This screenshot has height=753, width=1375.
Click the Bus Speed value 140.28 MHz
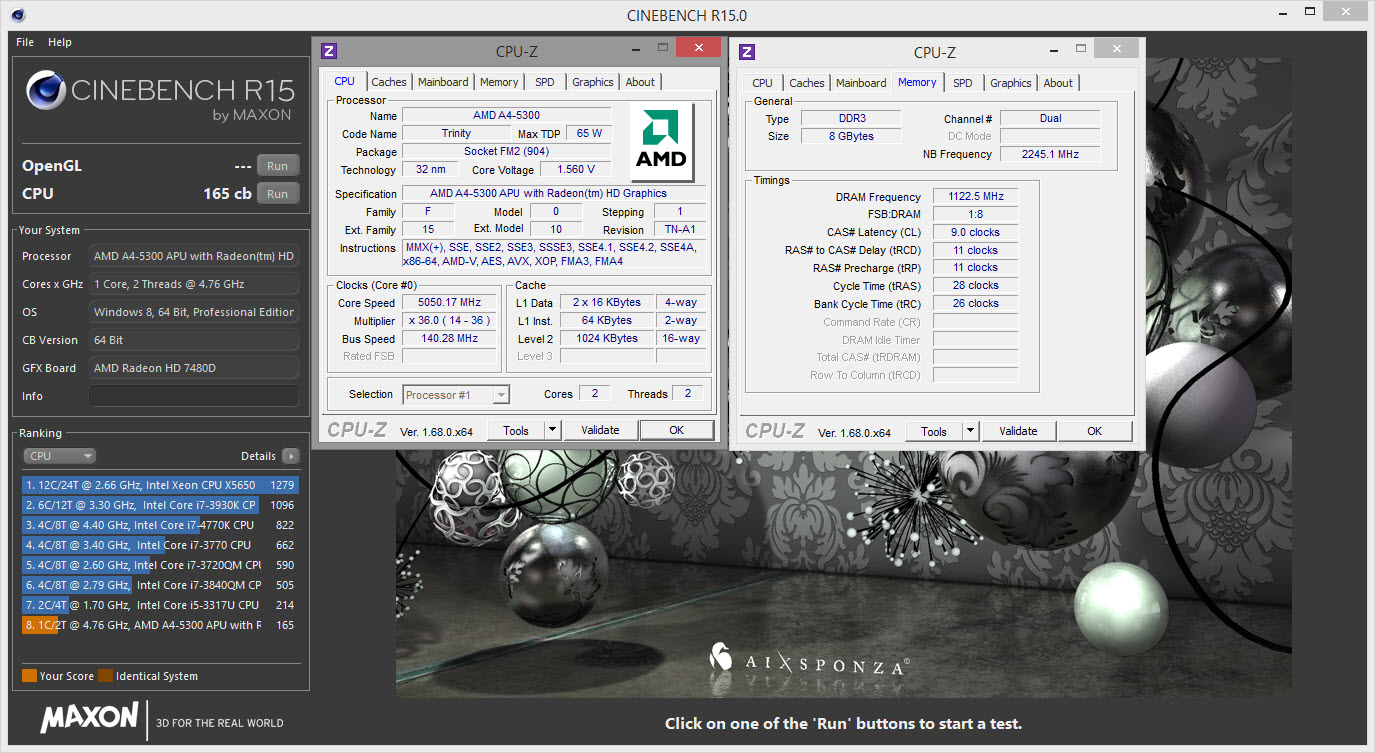tap(450, 339)
